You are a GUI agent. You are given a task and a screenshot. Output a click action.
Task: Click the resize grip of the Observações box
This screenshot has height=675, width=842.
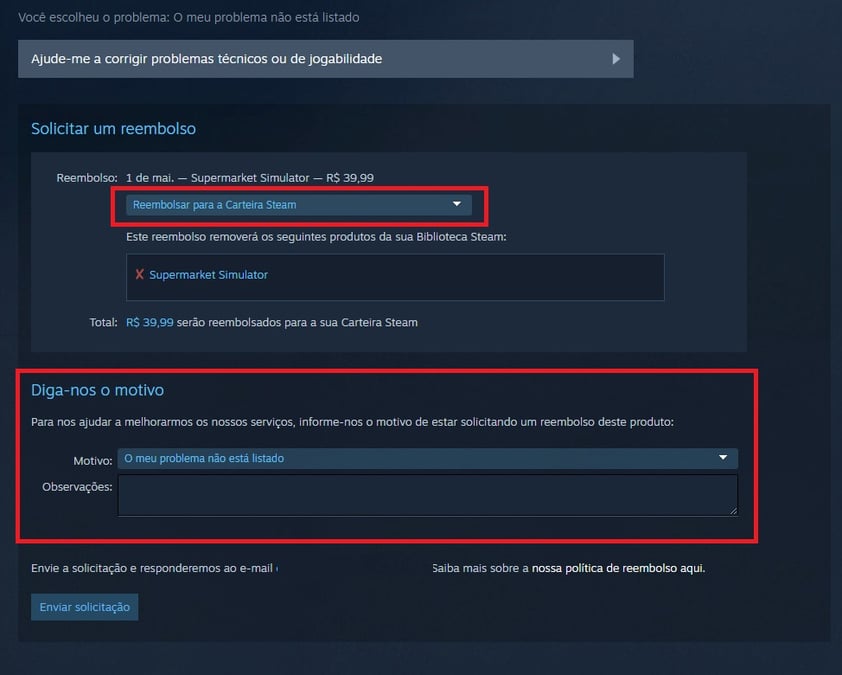[733, 511]
